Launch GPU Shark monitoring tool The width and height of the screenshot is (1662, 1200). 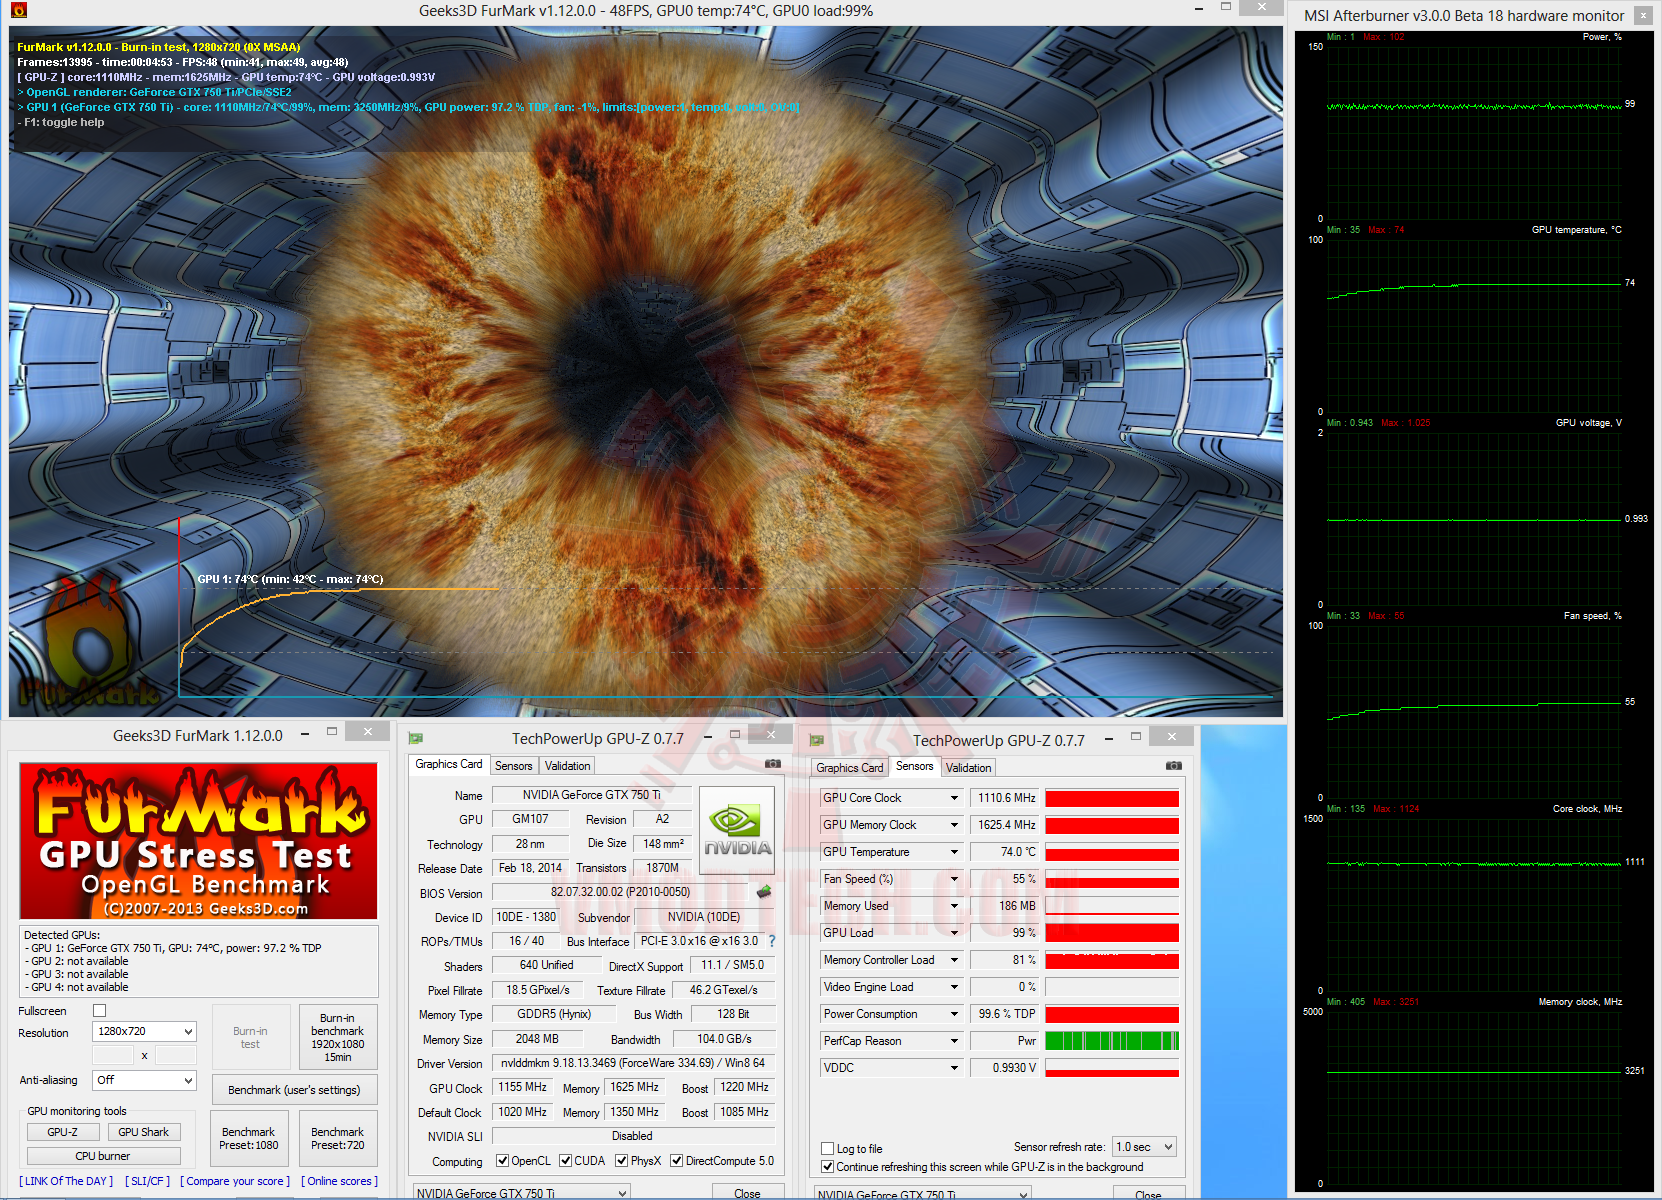144,1132
